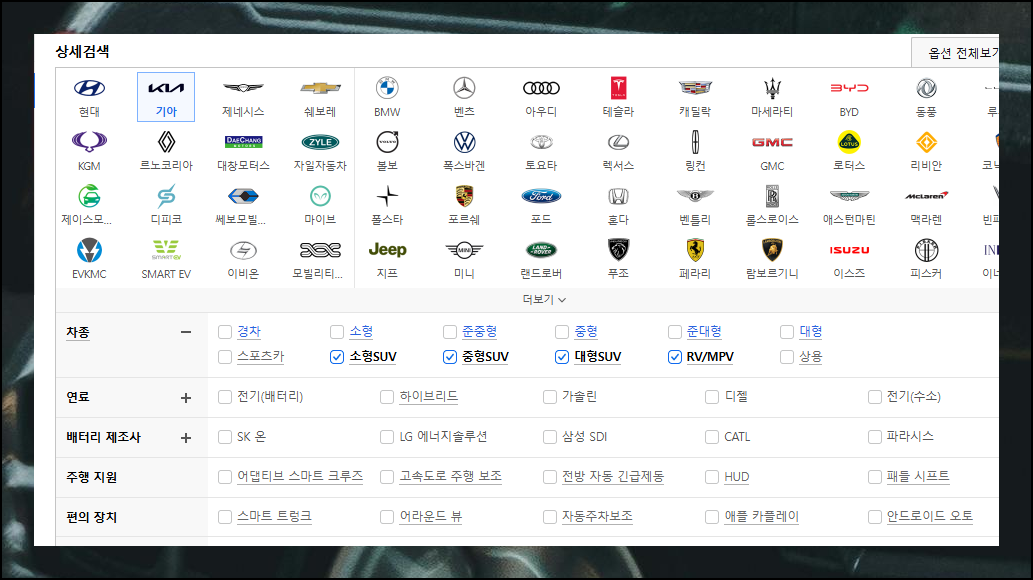
Task: Click the 스마트 트렁크 link
Action: [x=274, y=516]
